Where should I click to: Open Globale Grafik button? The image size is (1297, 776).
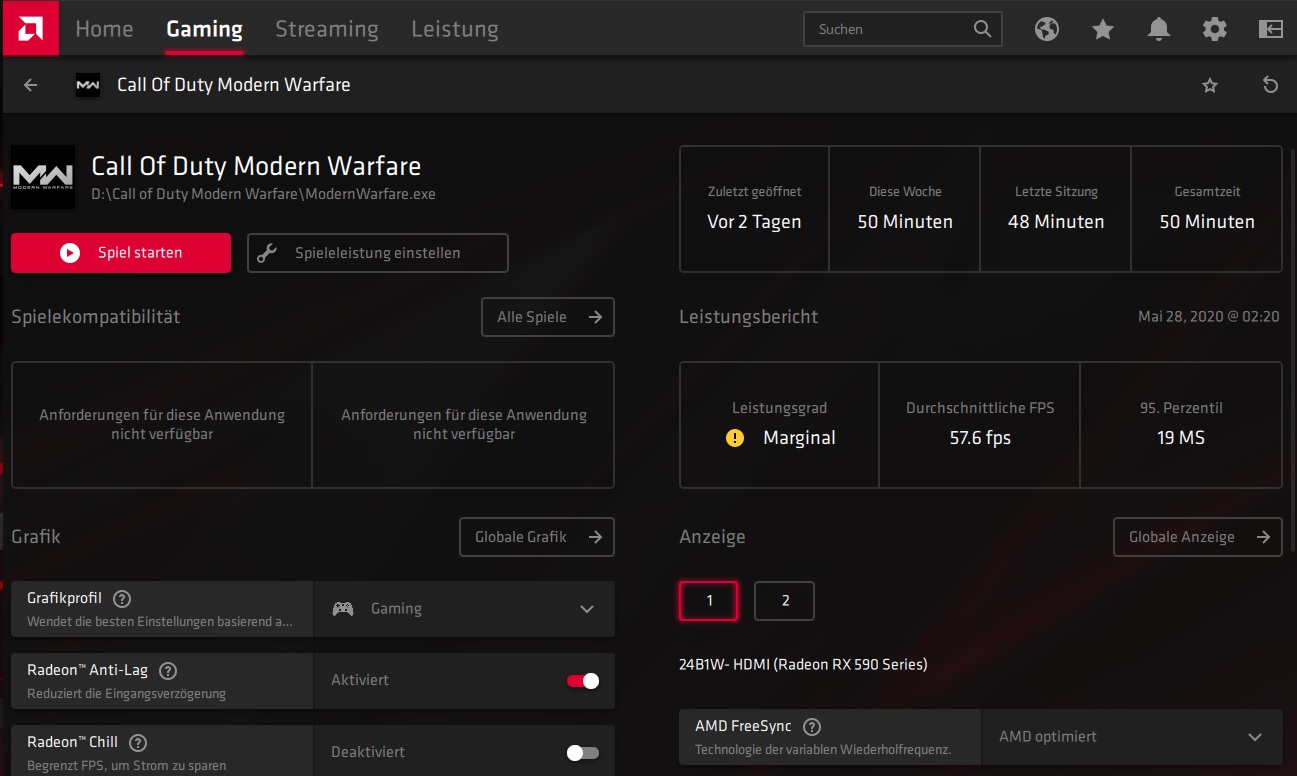click(x=537, y=537)
